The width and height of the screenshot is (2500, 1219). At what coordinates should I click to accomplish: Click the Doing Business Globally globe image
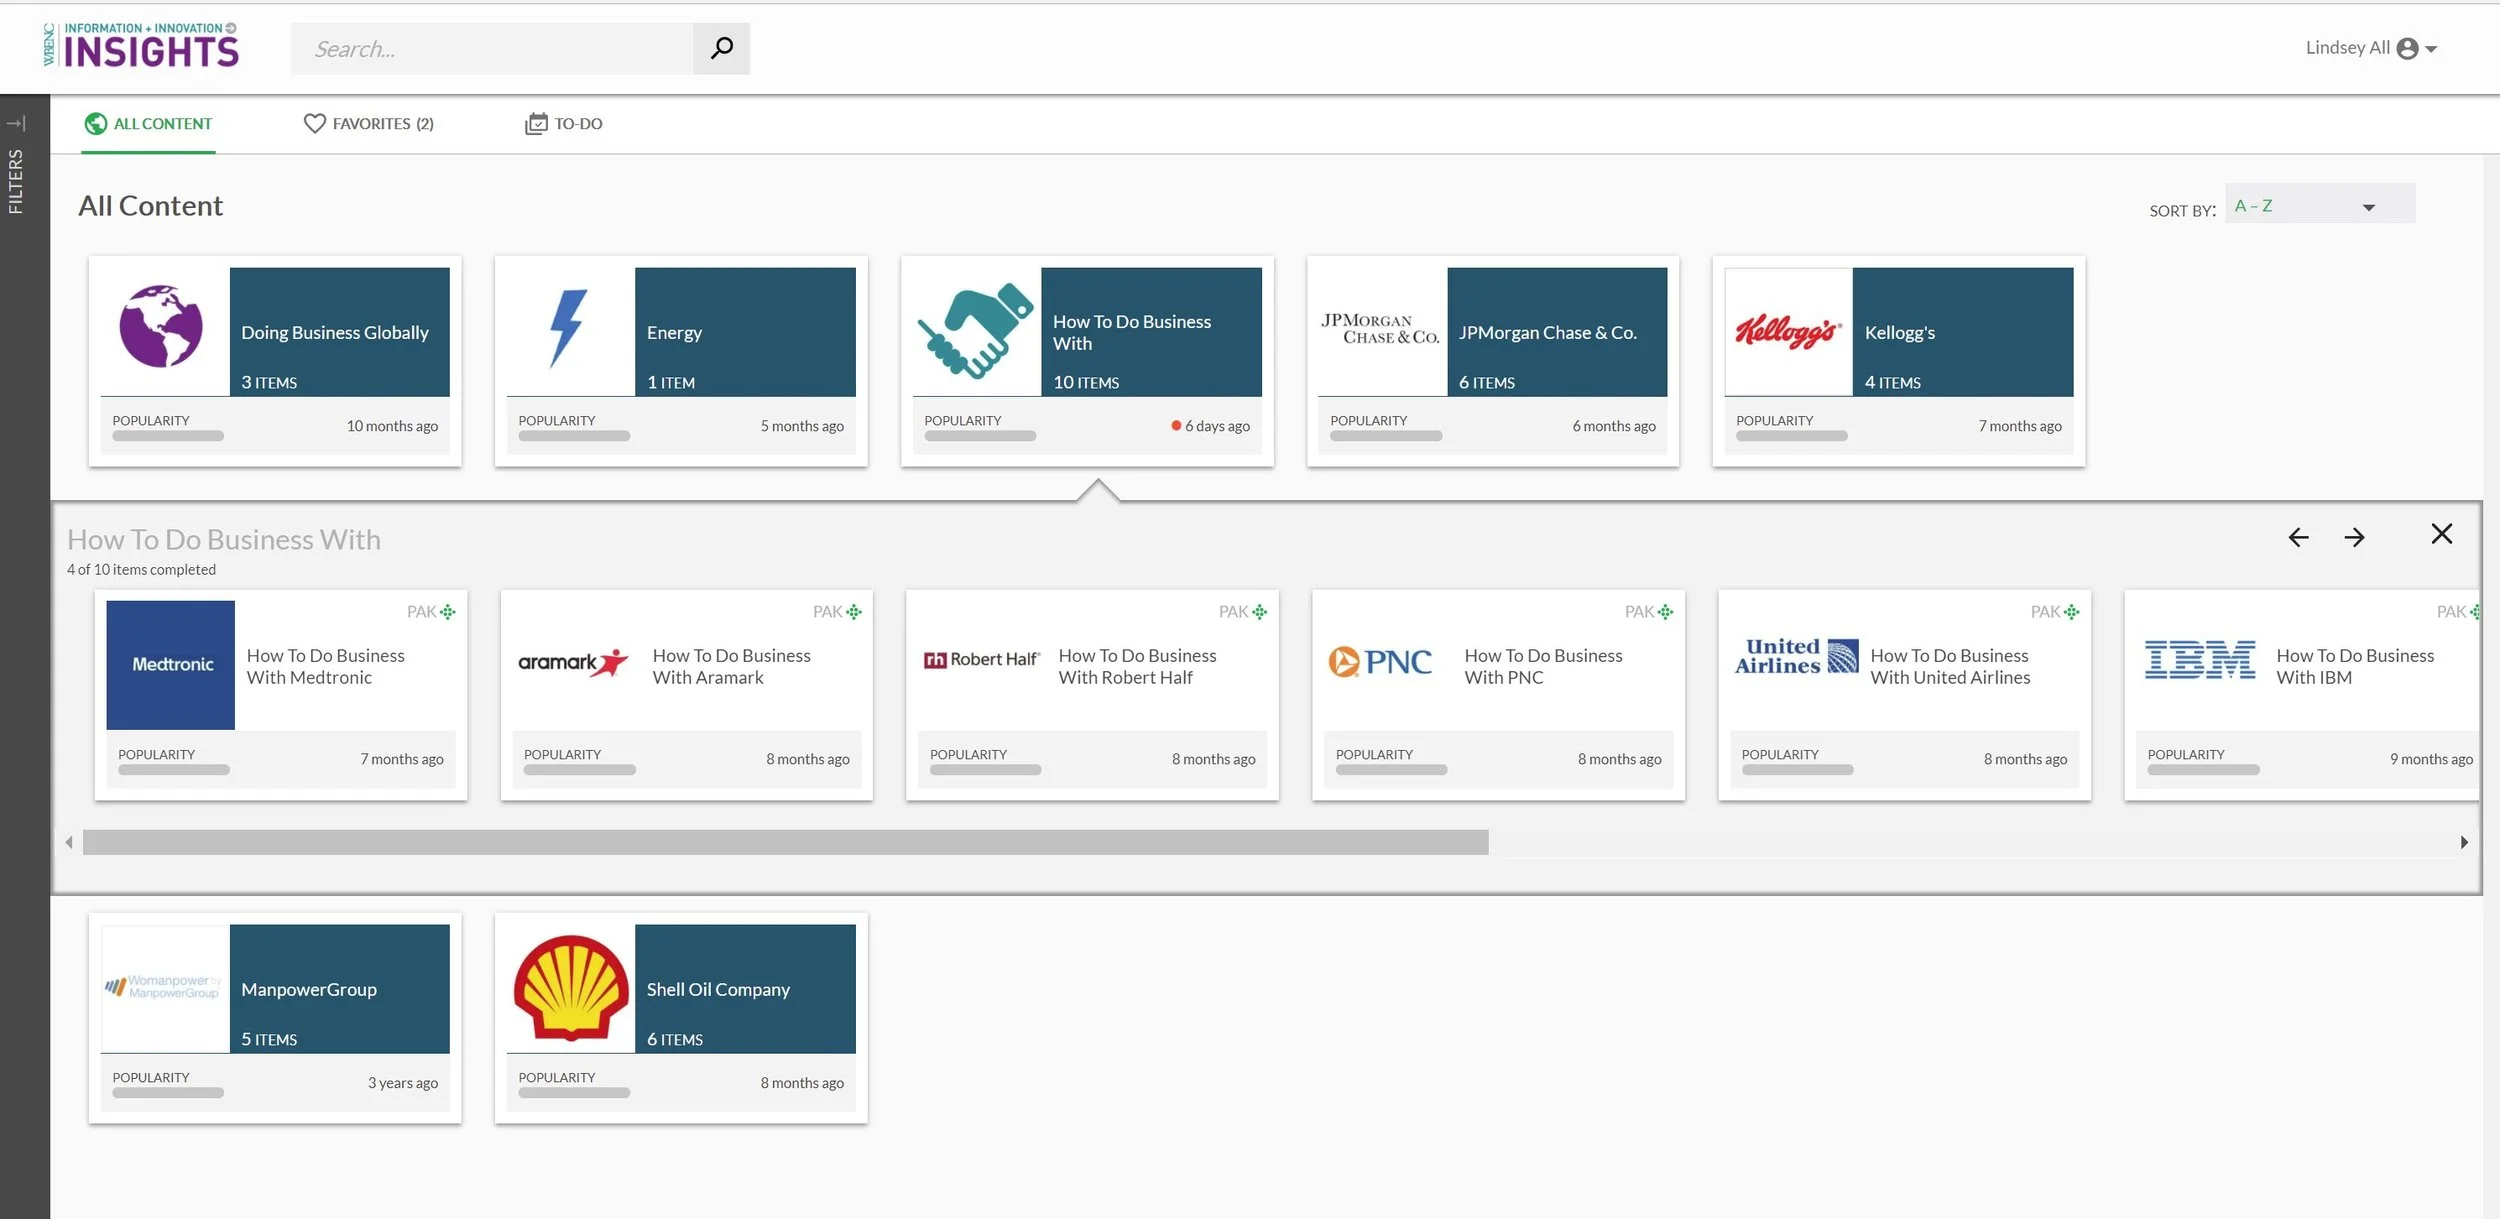(x=161, y=326)
